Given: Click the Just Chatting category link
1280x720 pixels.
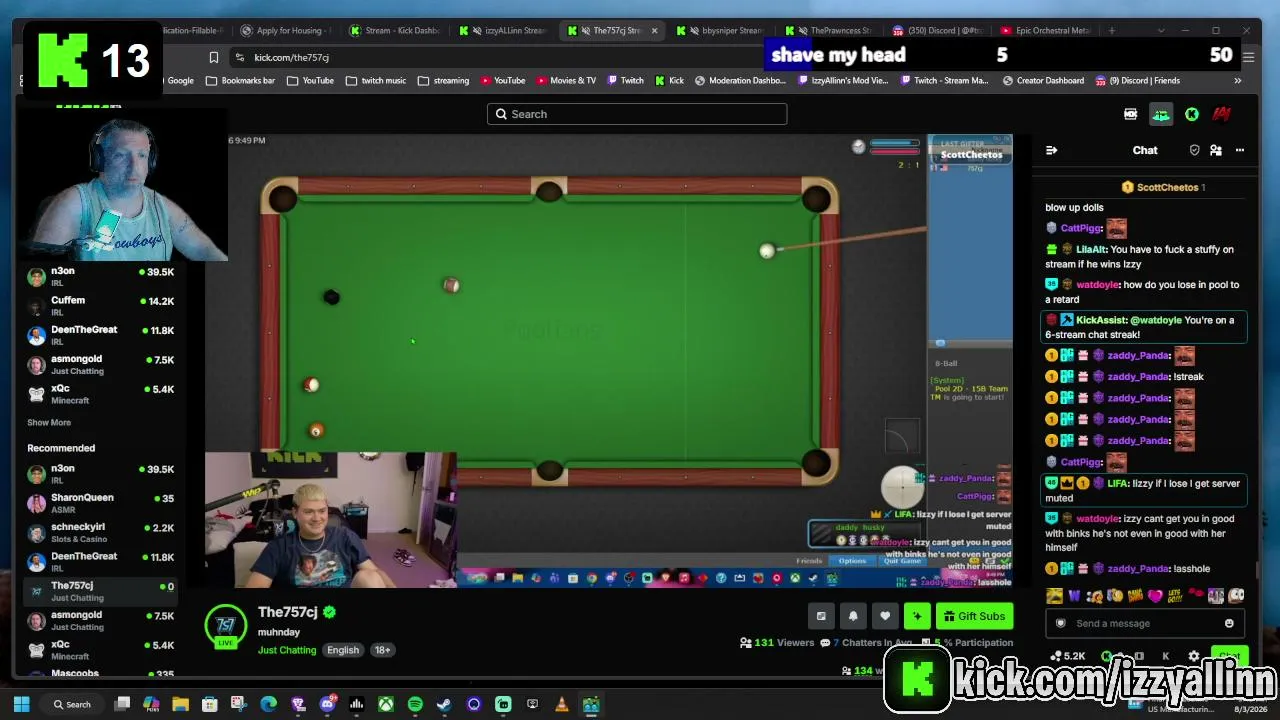Looking at the screenshot, I should point(287,650).
